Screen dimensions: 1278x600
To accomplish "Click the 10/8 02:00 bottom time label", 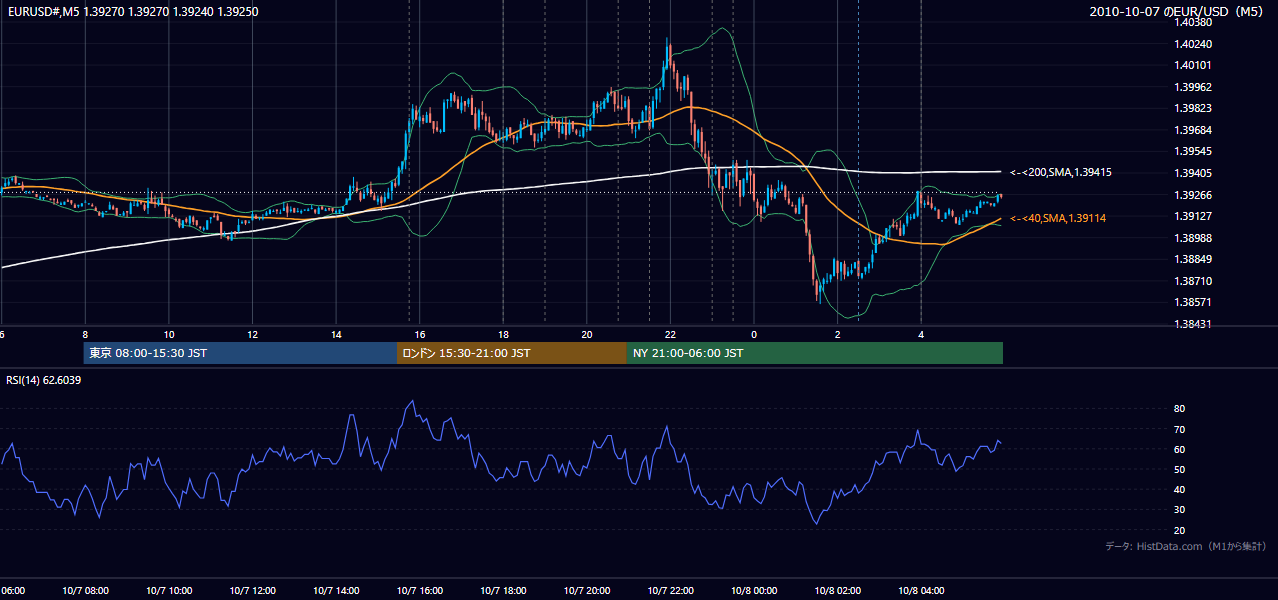I will click(x=837, y=591).
